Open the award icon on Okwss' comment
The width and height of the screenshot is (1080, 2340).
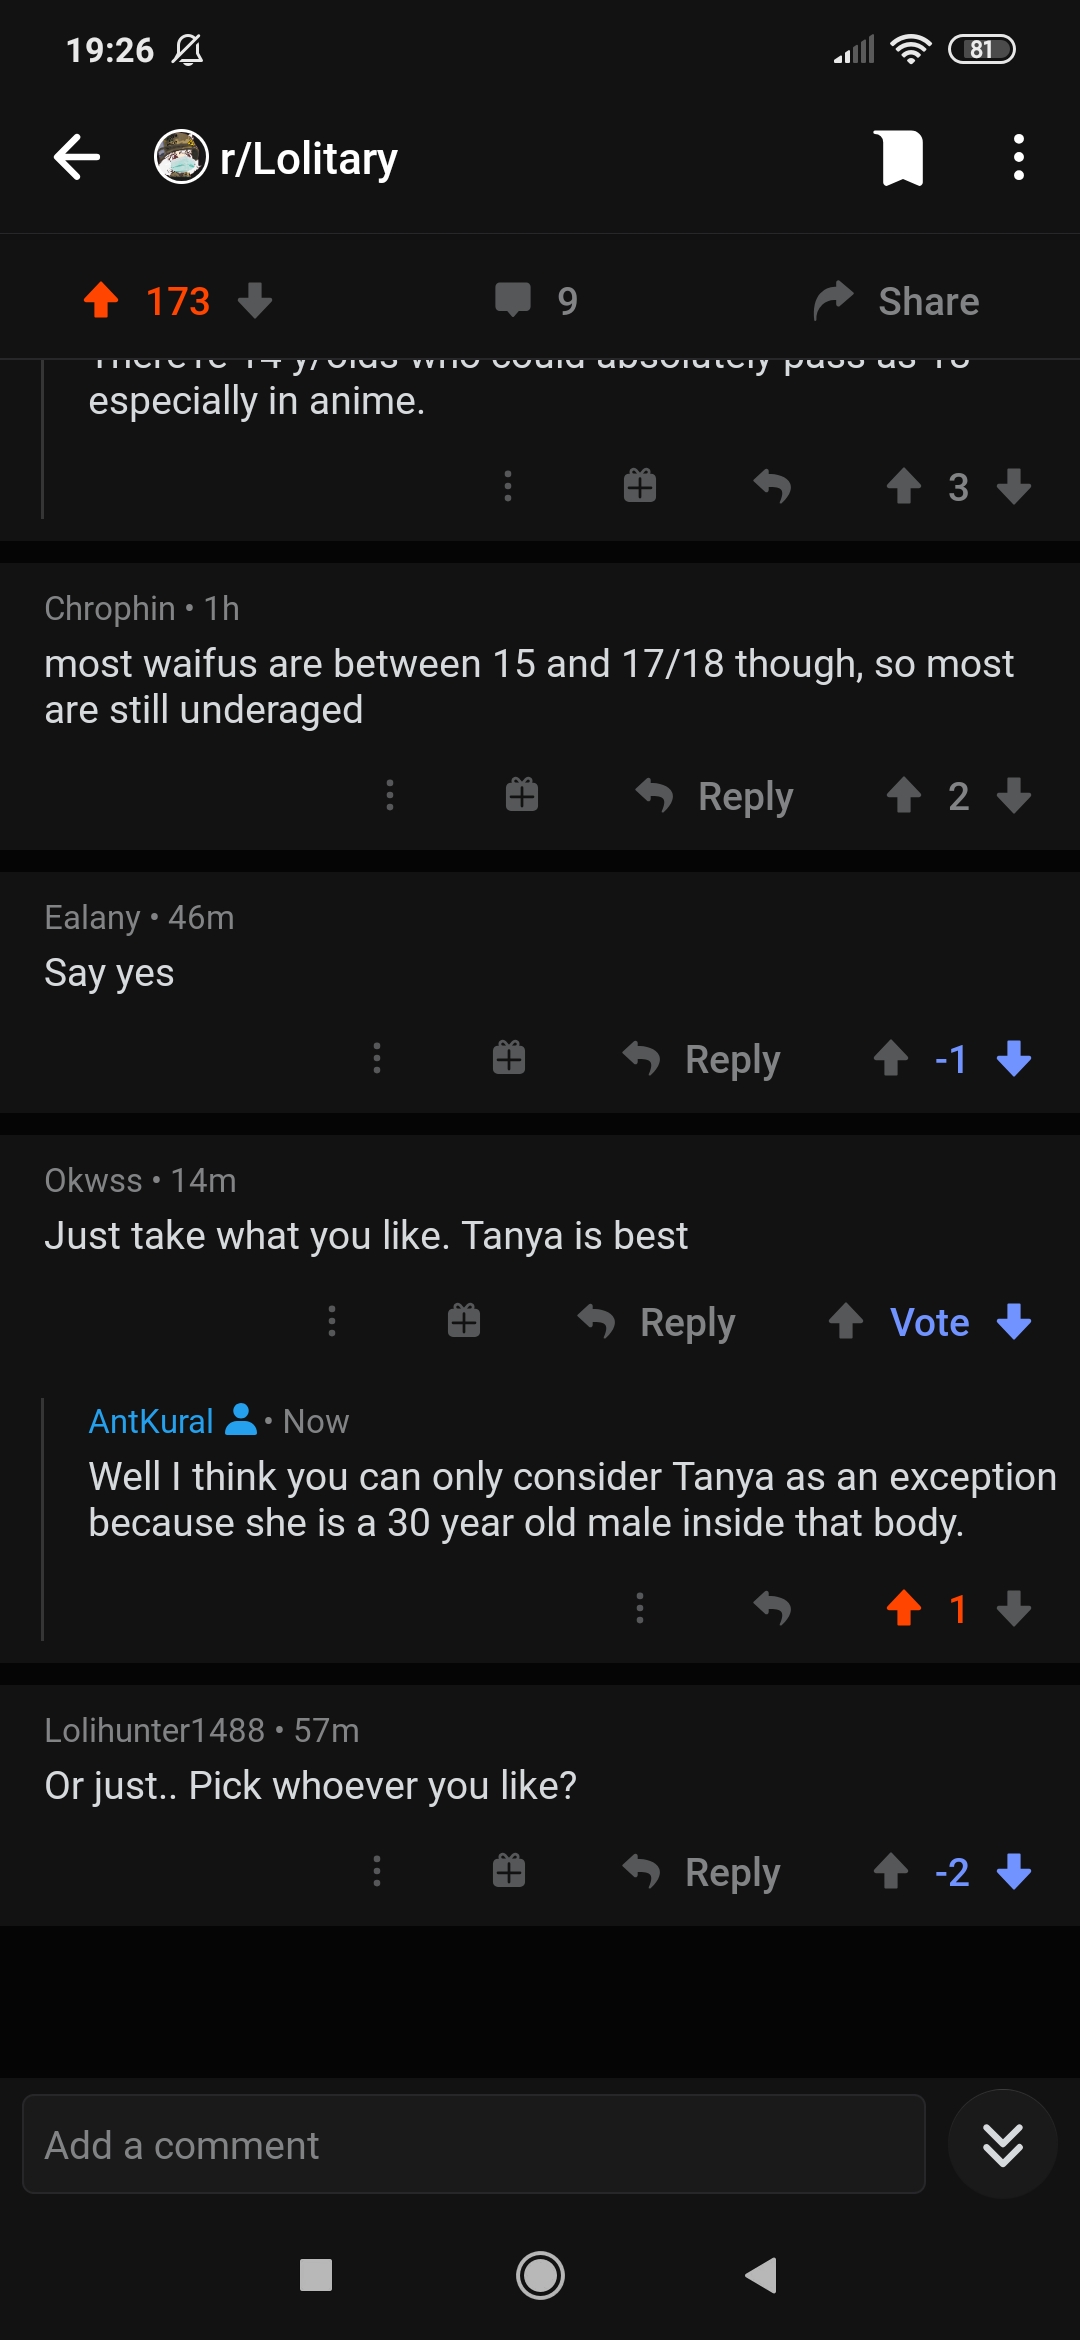coord(462,1321)
